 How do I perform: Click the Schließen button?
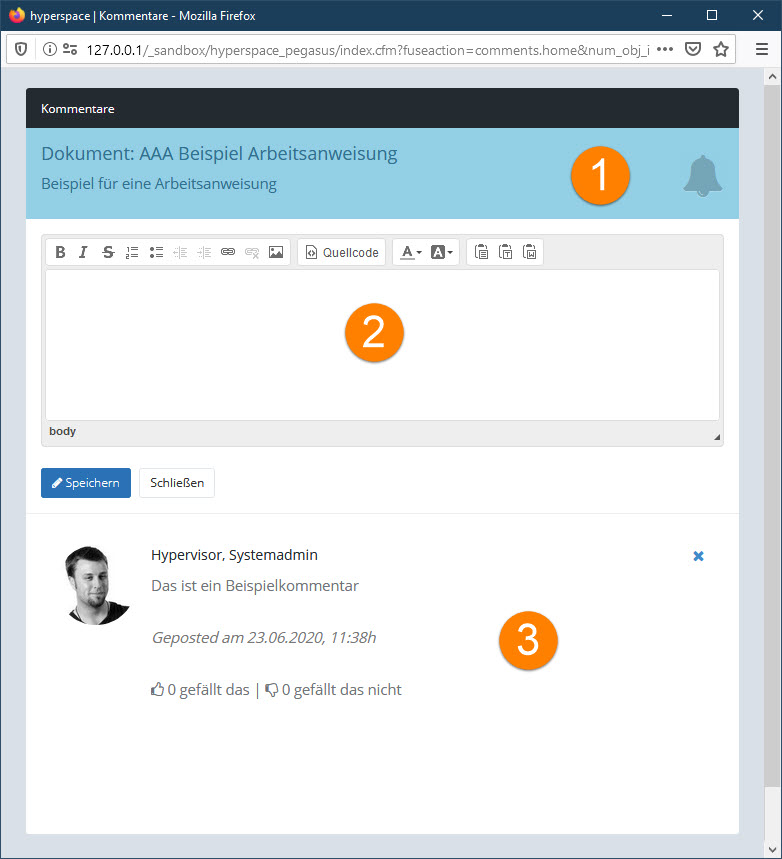click(177, 483)
